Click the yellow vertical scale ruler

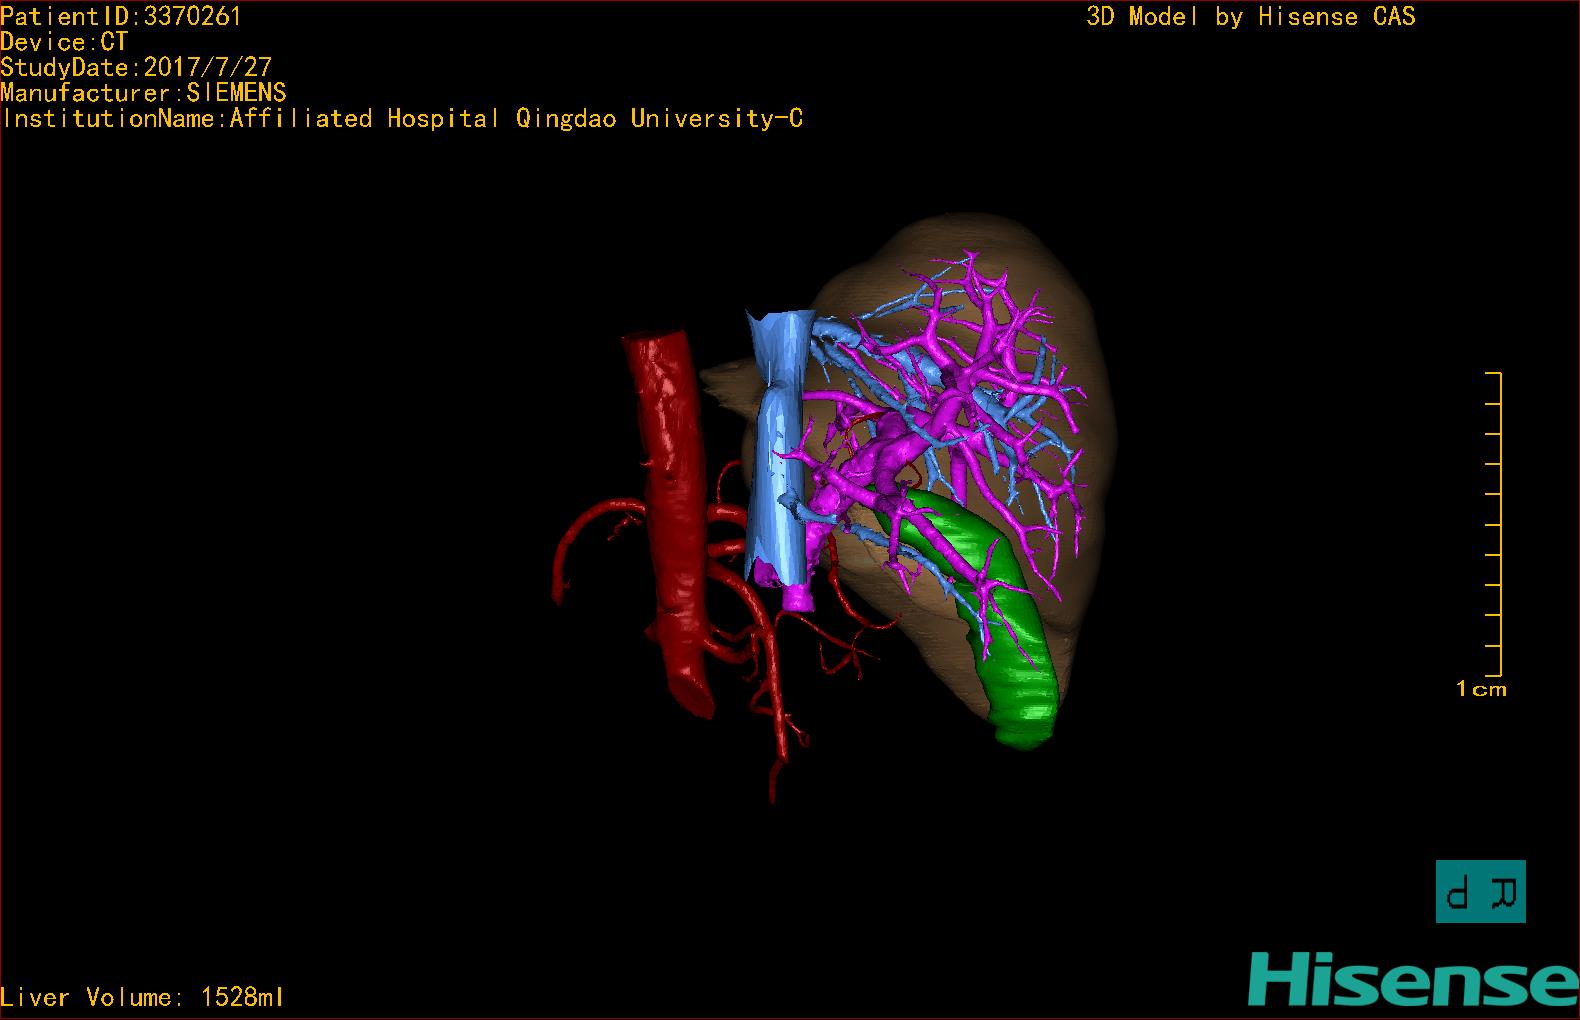coord(1494,524)
